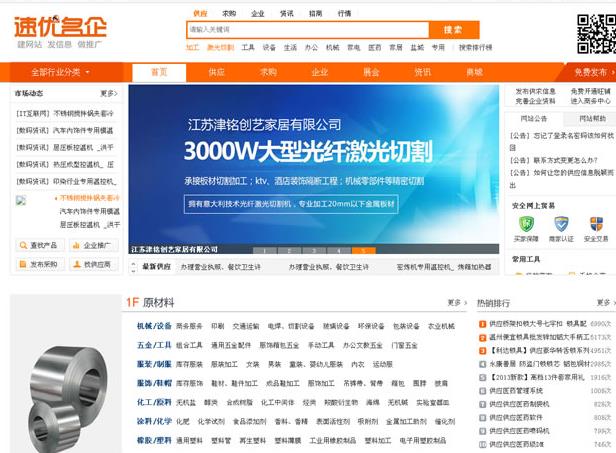Viewport: 616px width, 453px height.
Task: Click the QR code image
Action: (x=596, y=34)
